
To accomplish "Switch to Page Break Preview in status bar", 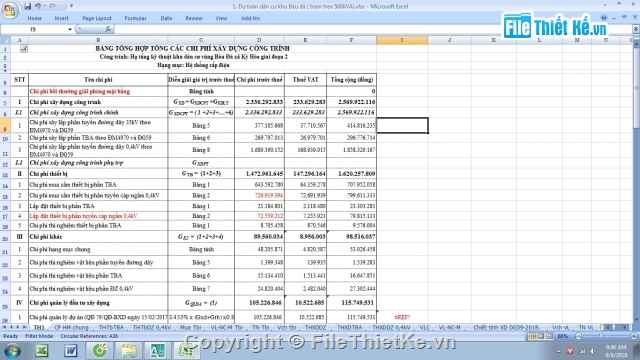I will point(549,336).
